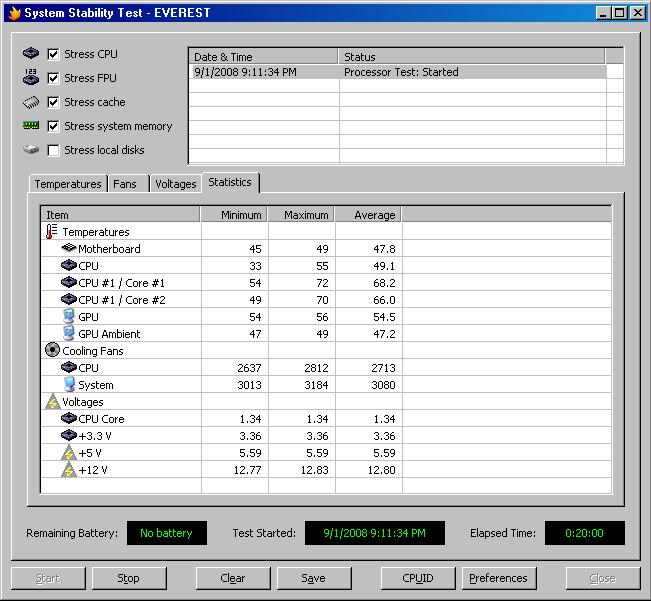
Task: Click the cache chip icon beside Stress cache
Action: point(31,102)
